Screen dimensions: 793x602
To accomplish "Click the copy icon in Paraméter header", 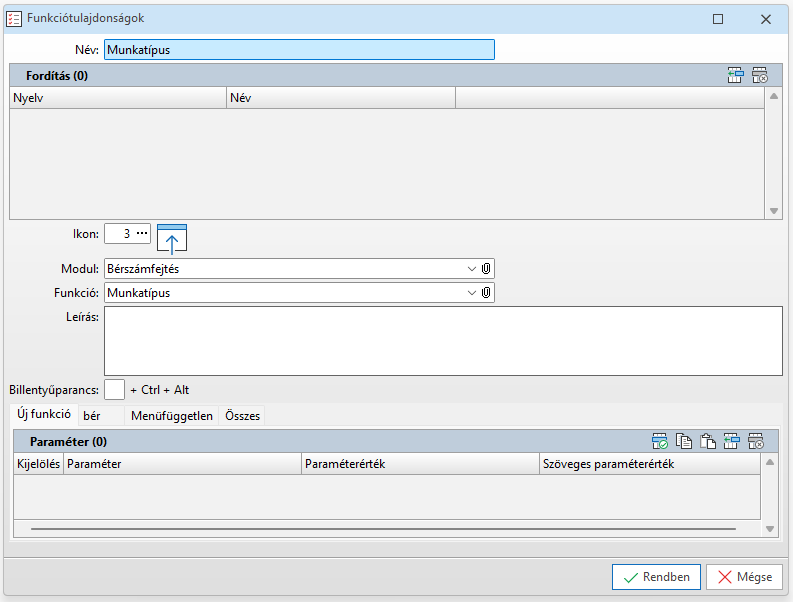I will tap(684, 441).
